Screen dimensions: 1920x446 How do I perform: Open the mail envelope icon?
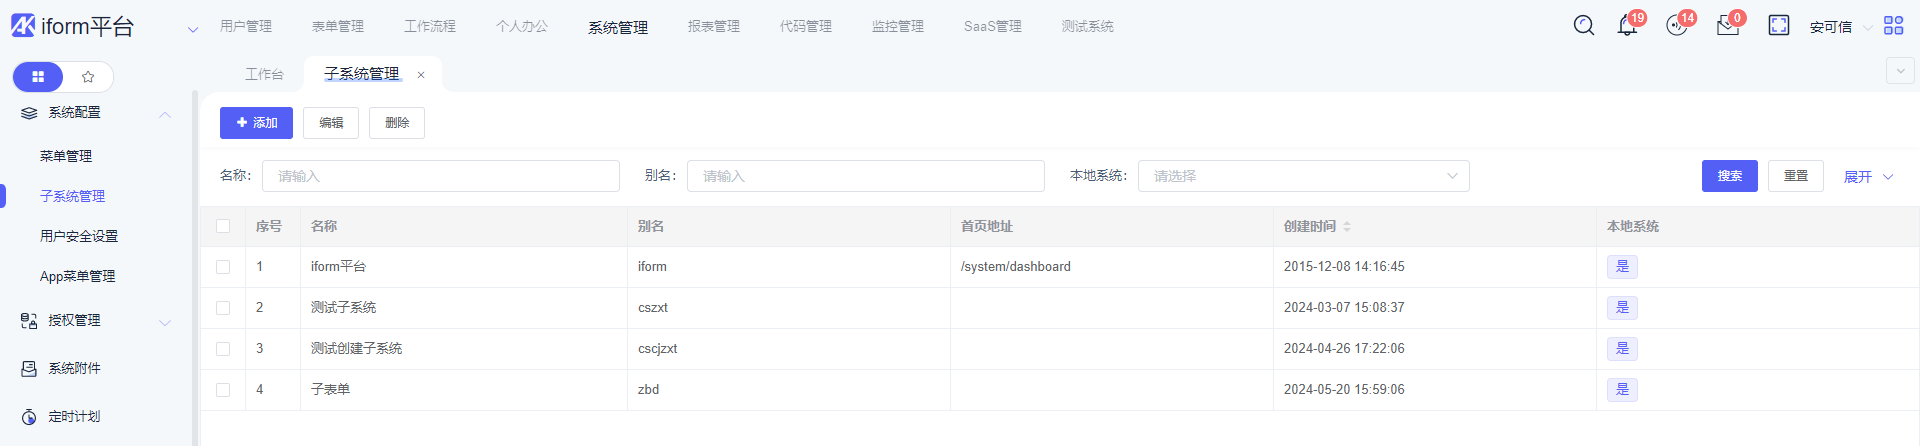(1727, 26)
